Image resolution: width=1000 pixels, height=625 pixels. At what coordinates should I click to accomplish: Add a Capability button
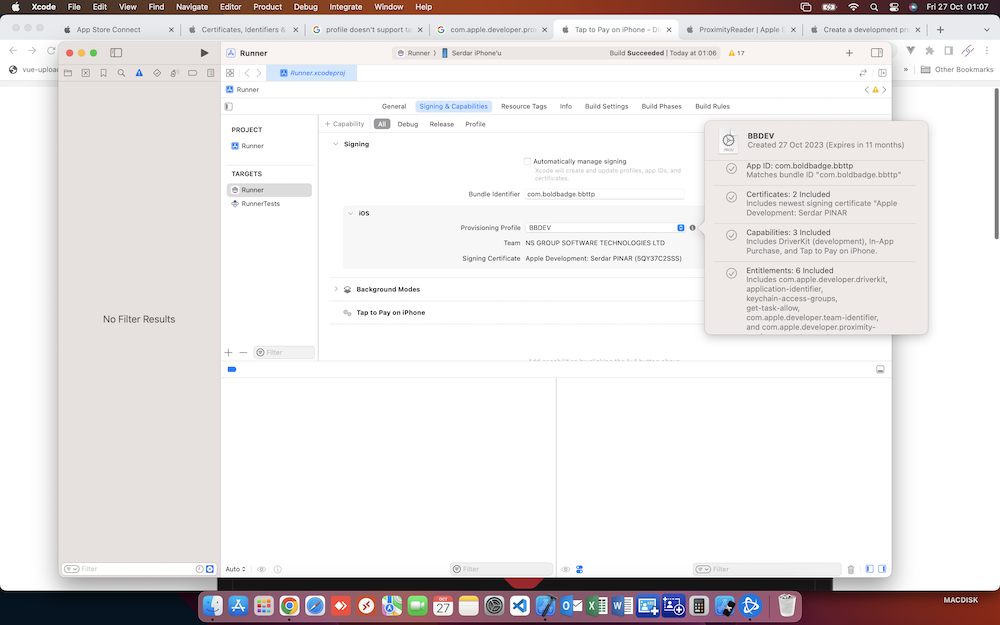(344, 124)
